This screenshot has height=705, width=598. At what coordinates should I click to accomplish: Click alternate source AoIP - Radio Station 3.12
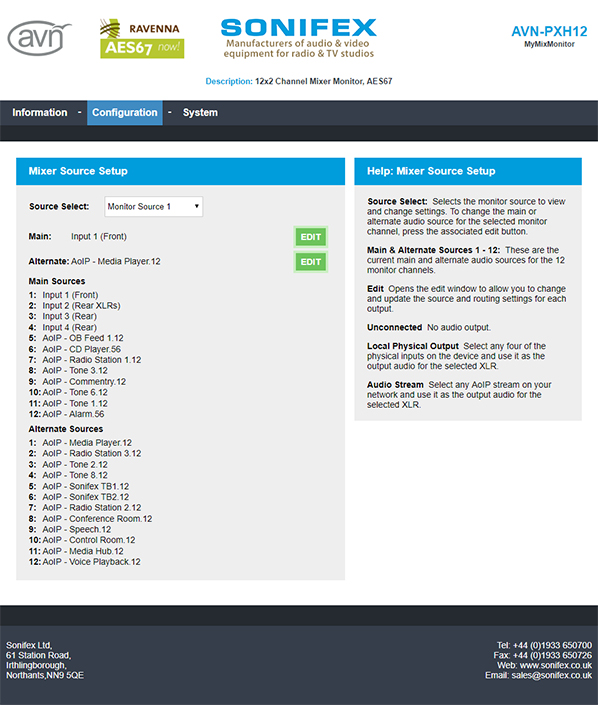pos(92,453)
